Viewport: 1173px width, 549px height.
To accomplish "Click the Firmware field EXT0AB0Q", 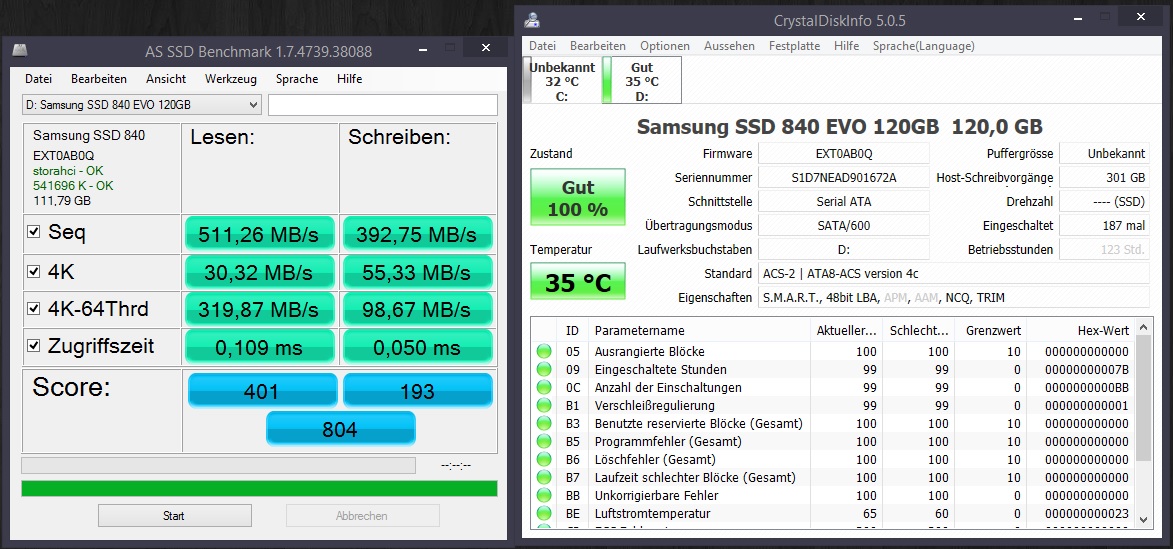I will (x=844, y=153).
